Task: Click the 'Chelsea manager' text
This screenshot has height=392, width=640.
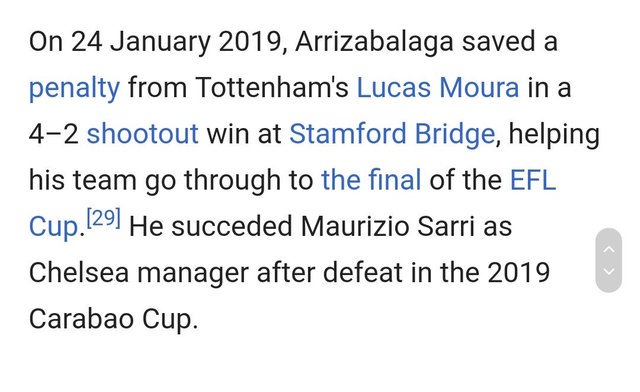Action: (138, 273)
